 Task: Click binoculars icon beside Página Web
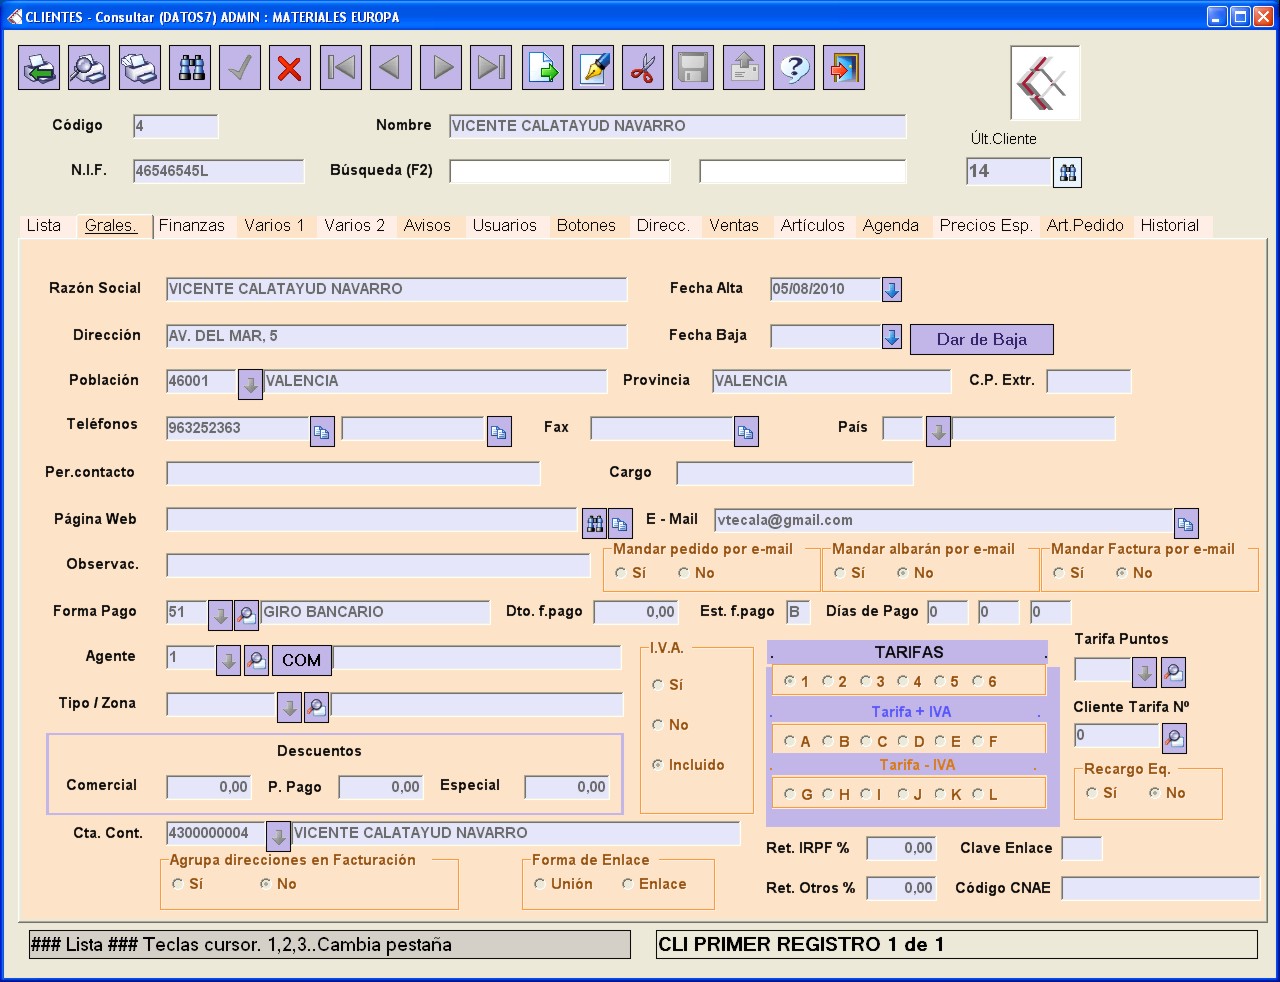tap(595, 523)
